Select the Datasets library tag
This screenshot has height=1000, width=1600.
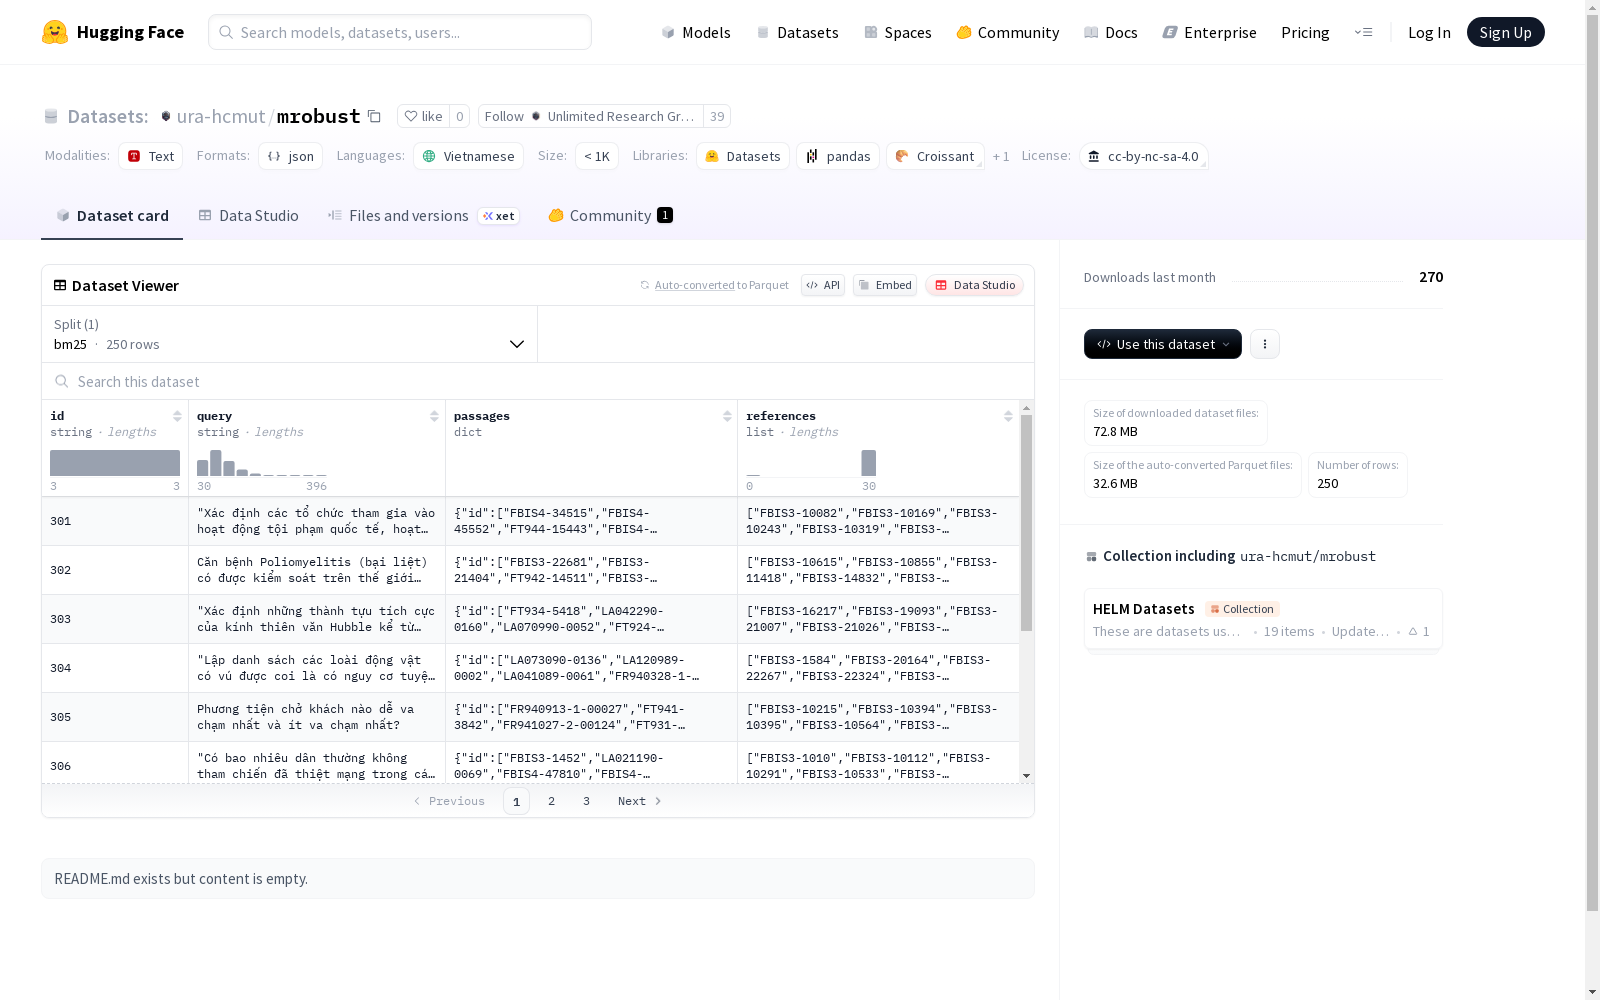click(743, 156)
